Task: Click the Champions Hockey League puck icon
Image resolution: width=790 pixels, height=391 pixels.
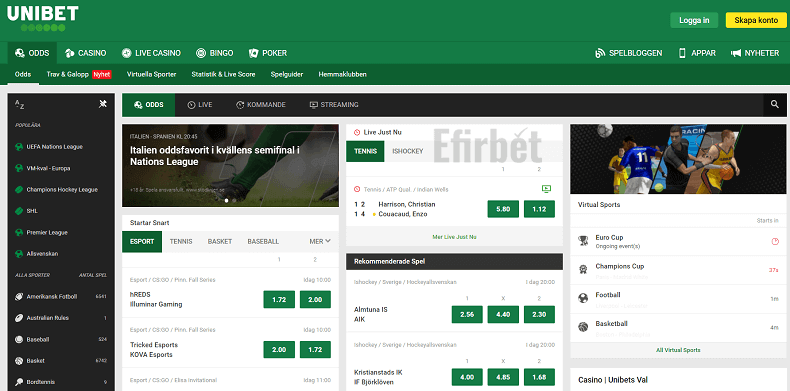Action: click(x=19, y=189)
